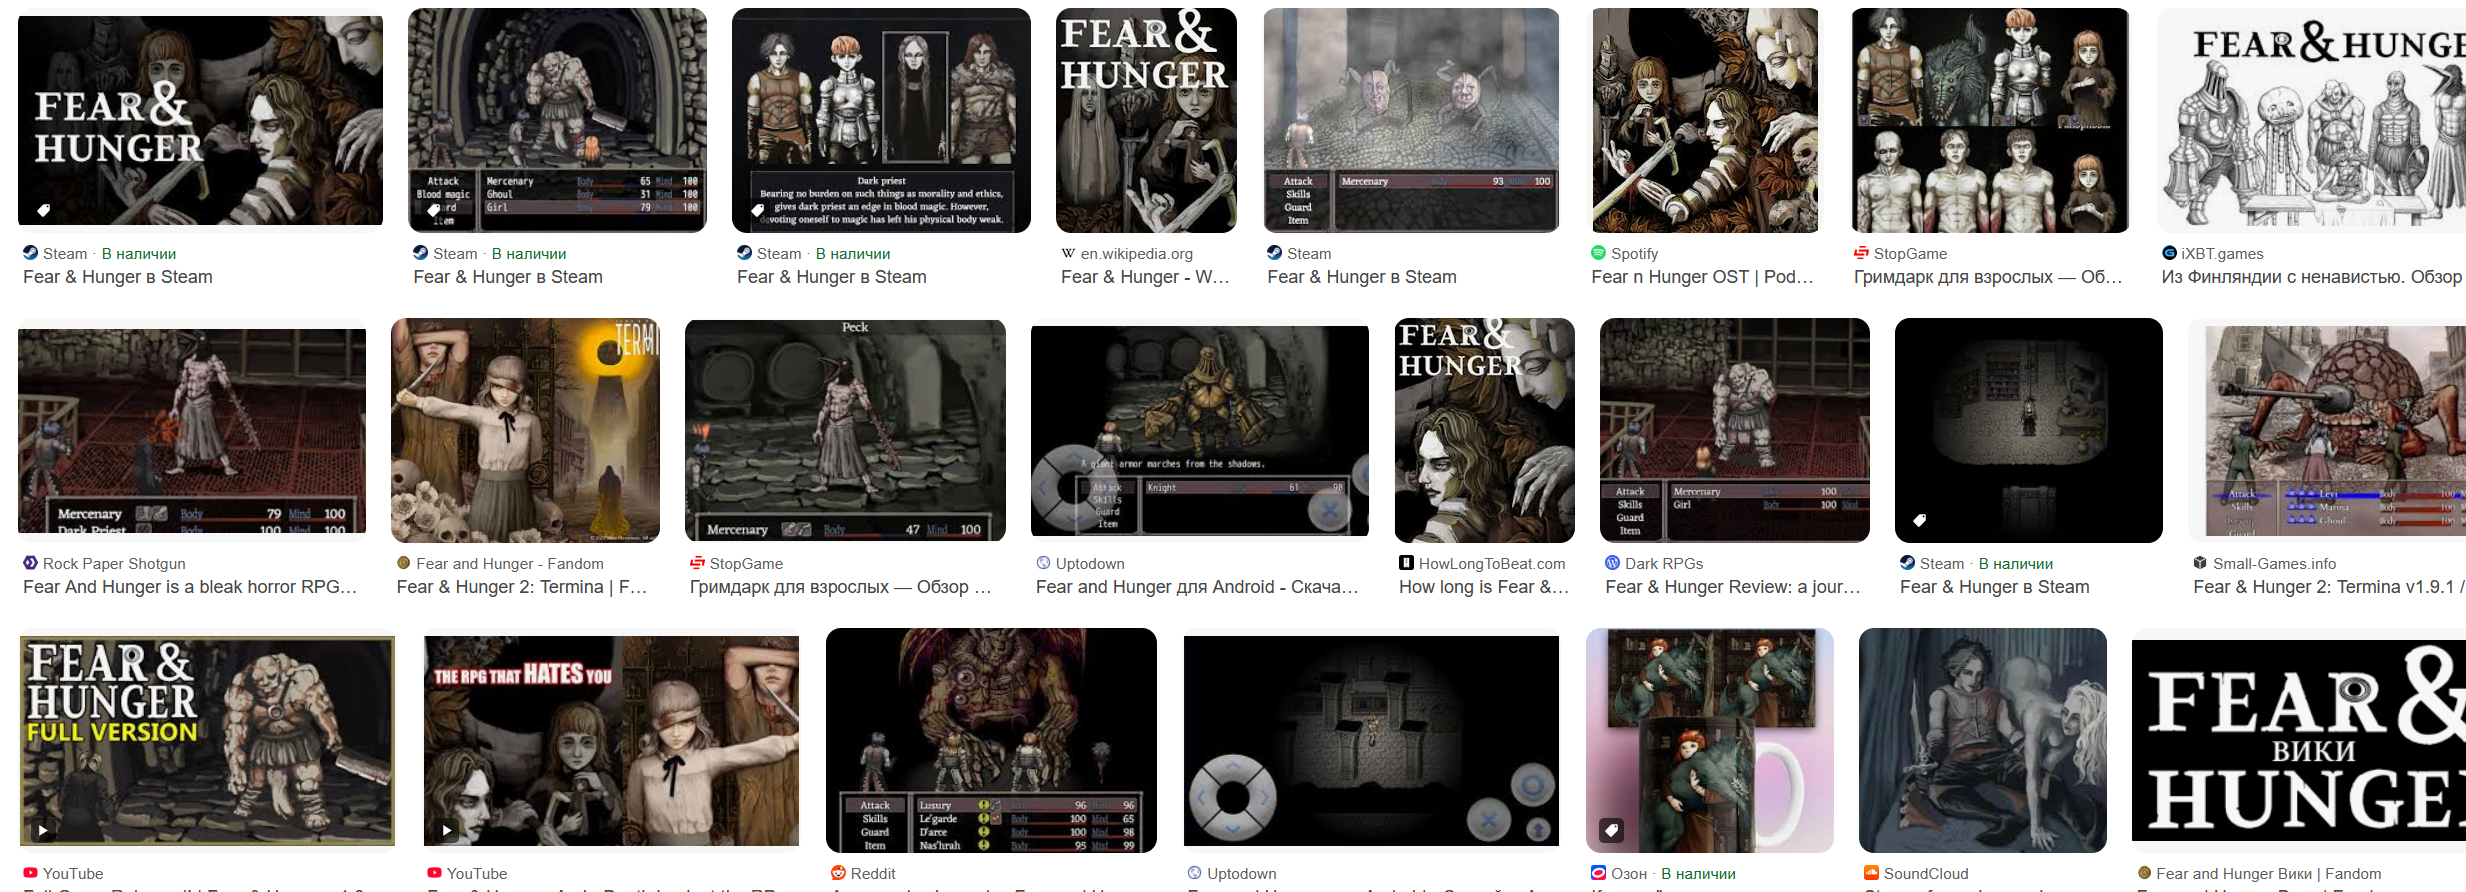Screen dimensions: 2466x892
Task: Click the Steam favicon under the two spider-creatures battle screenshot
Action: (1274, 253)
